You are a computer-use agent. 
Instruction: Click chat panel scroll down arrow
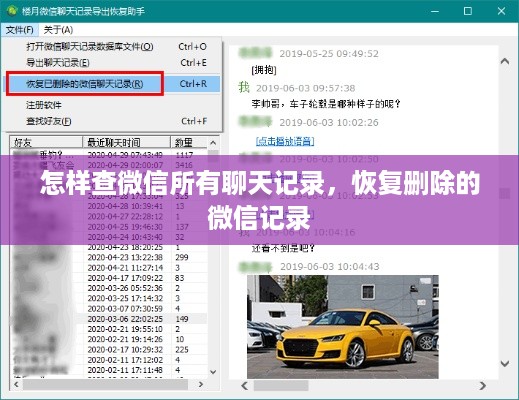pos(505,363)
